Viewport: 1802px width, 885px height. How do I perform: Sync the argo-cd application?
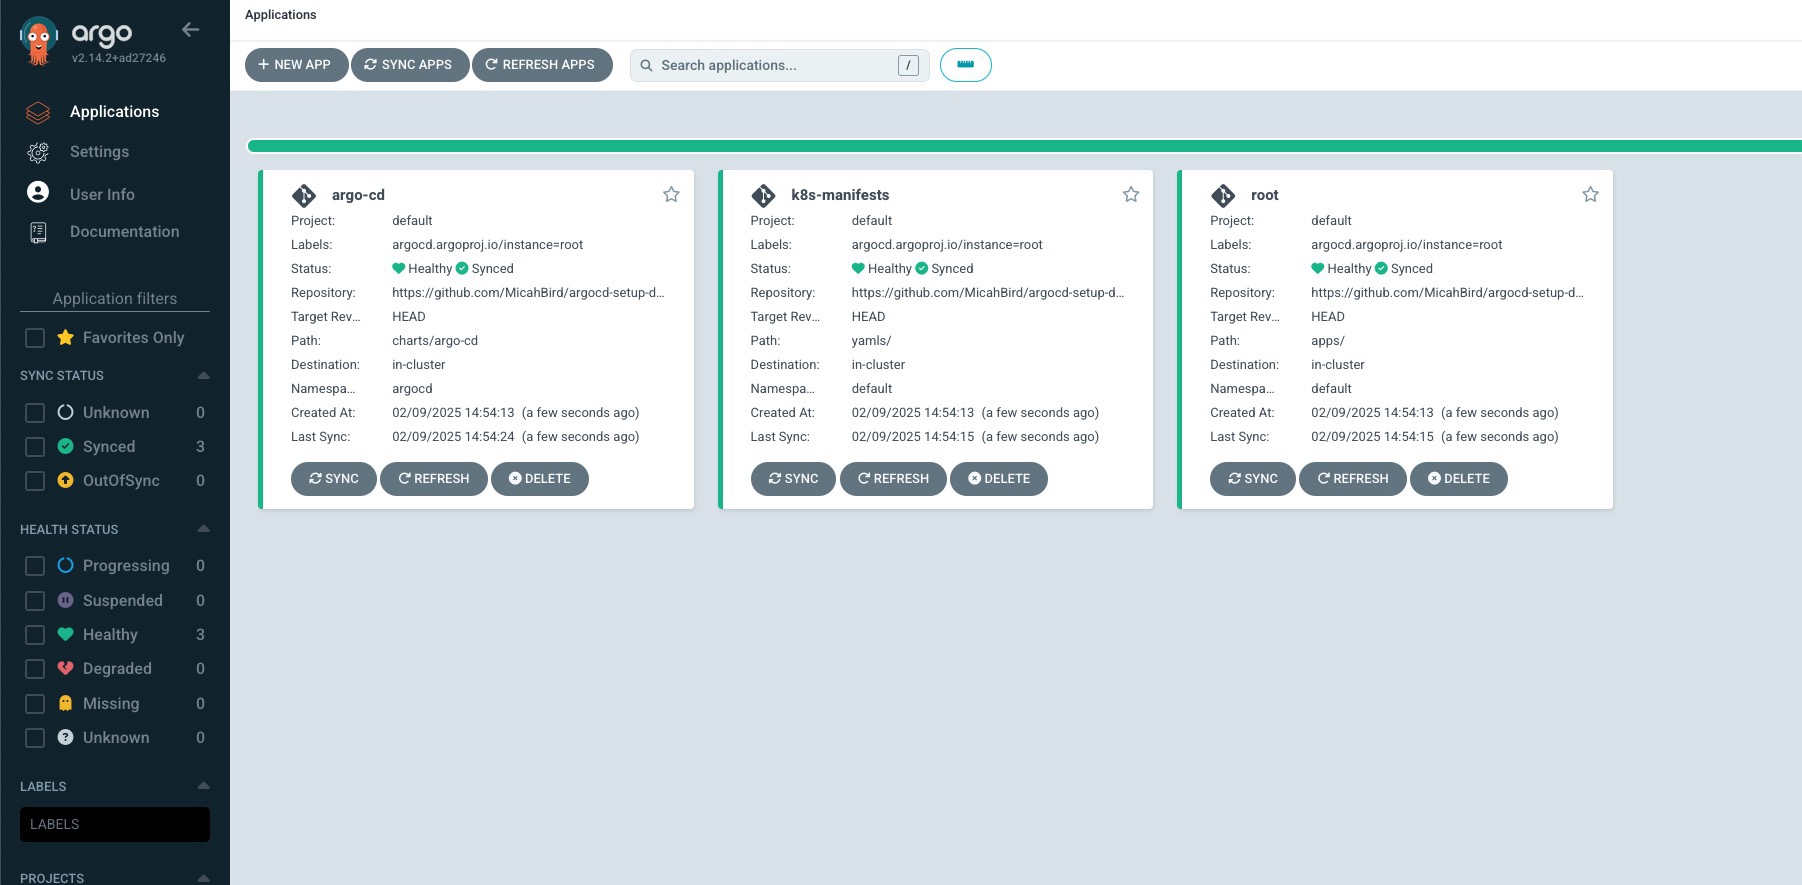point(333,479)
